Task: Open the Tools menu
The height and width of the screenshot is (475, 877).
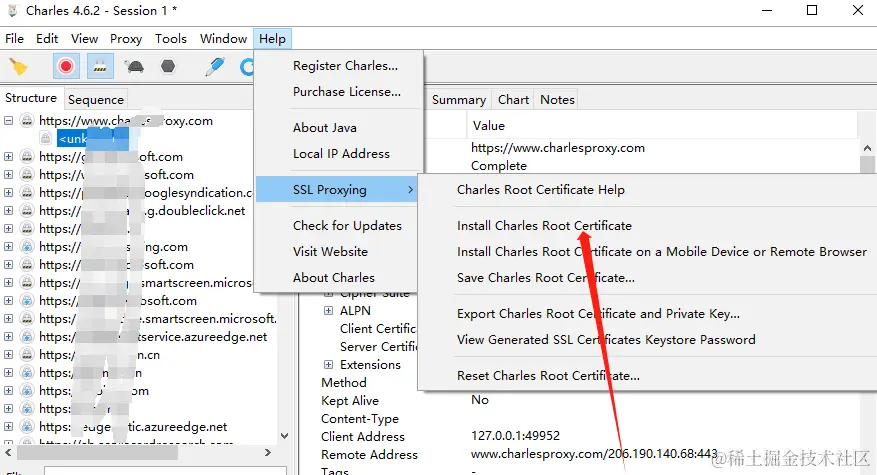Action: tap(171, 39)
